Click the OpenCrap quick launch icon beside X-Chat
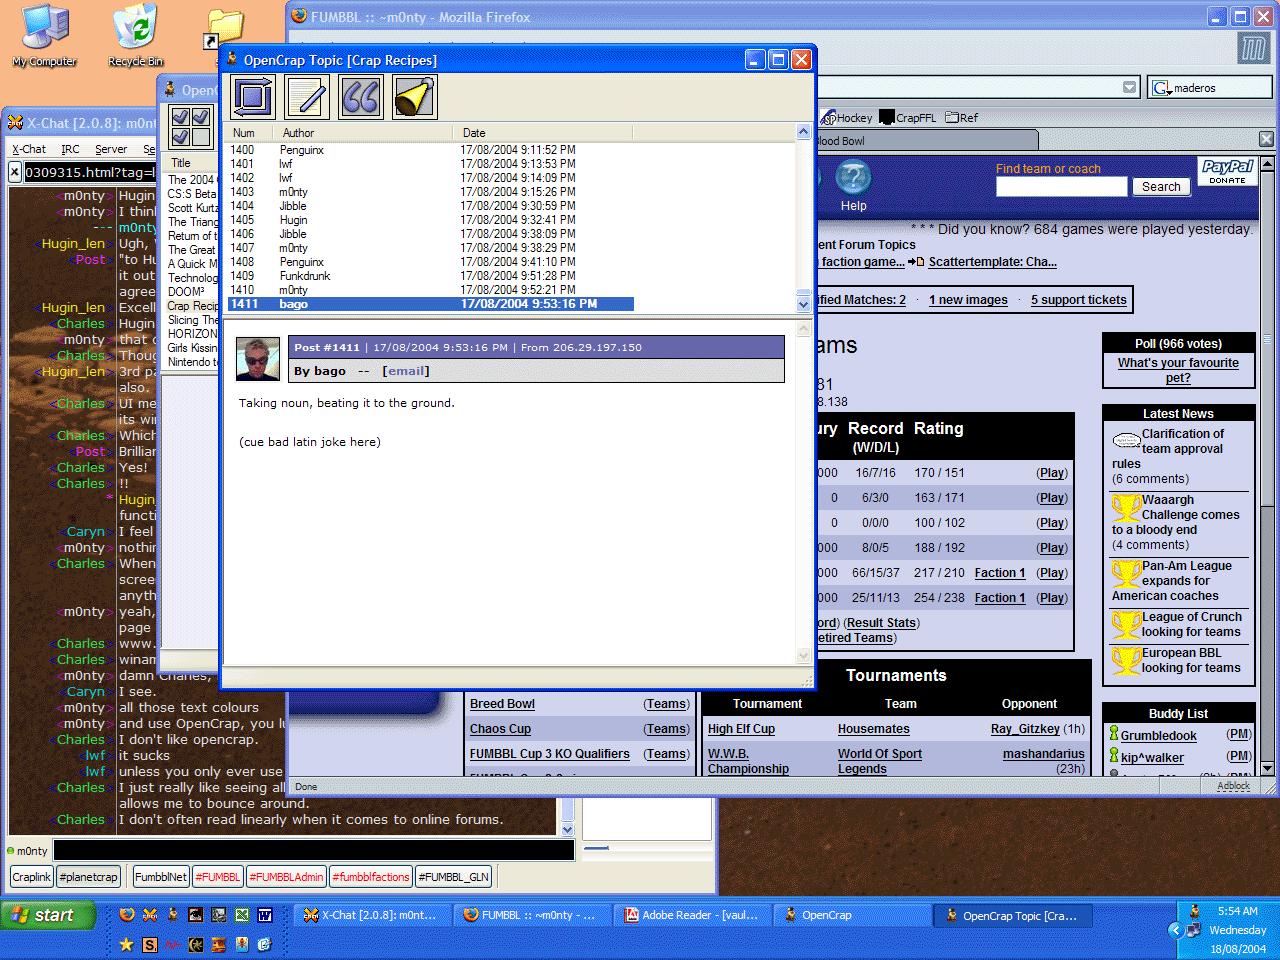Image resolution: width=1280 pixels, height=960 pixels. [173, 914]
